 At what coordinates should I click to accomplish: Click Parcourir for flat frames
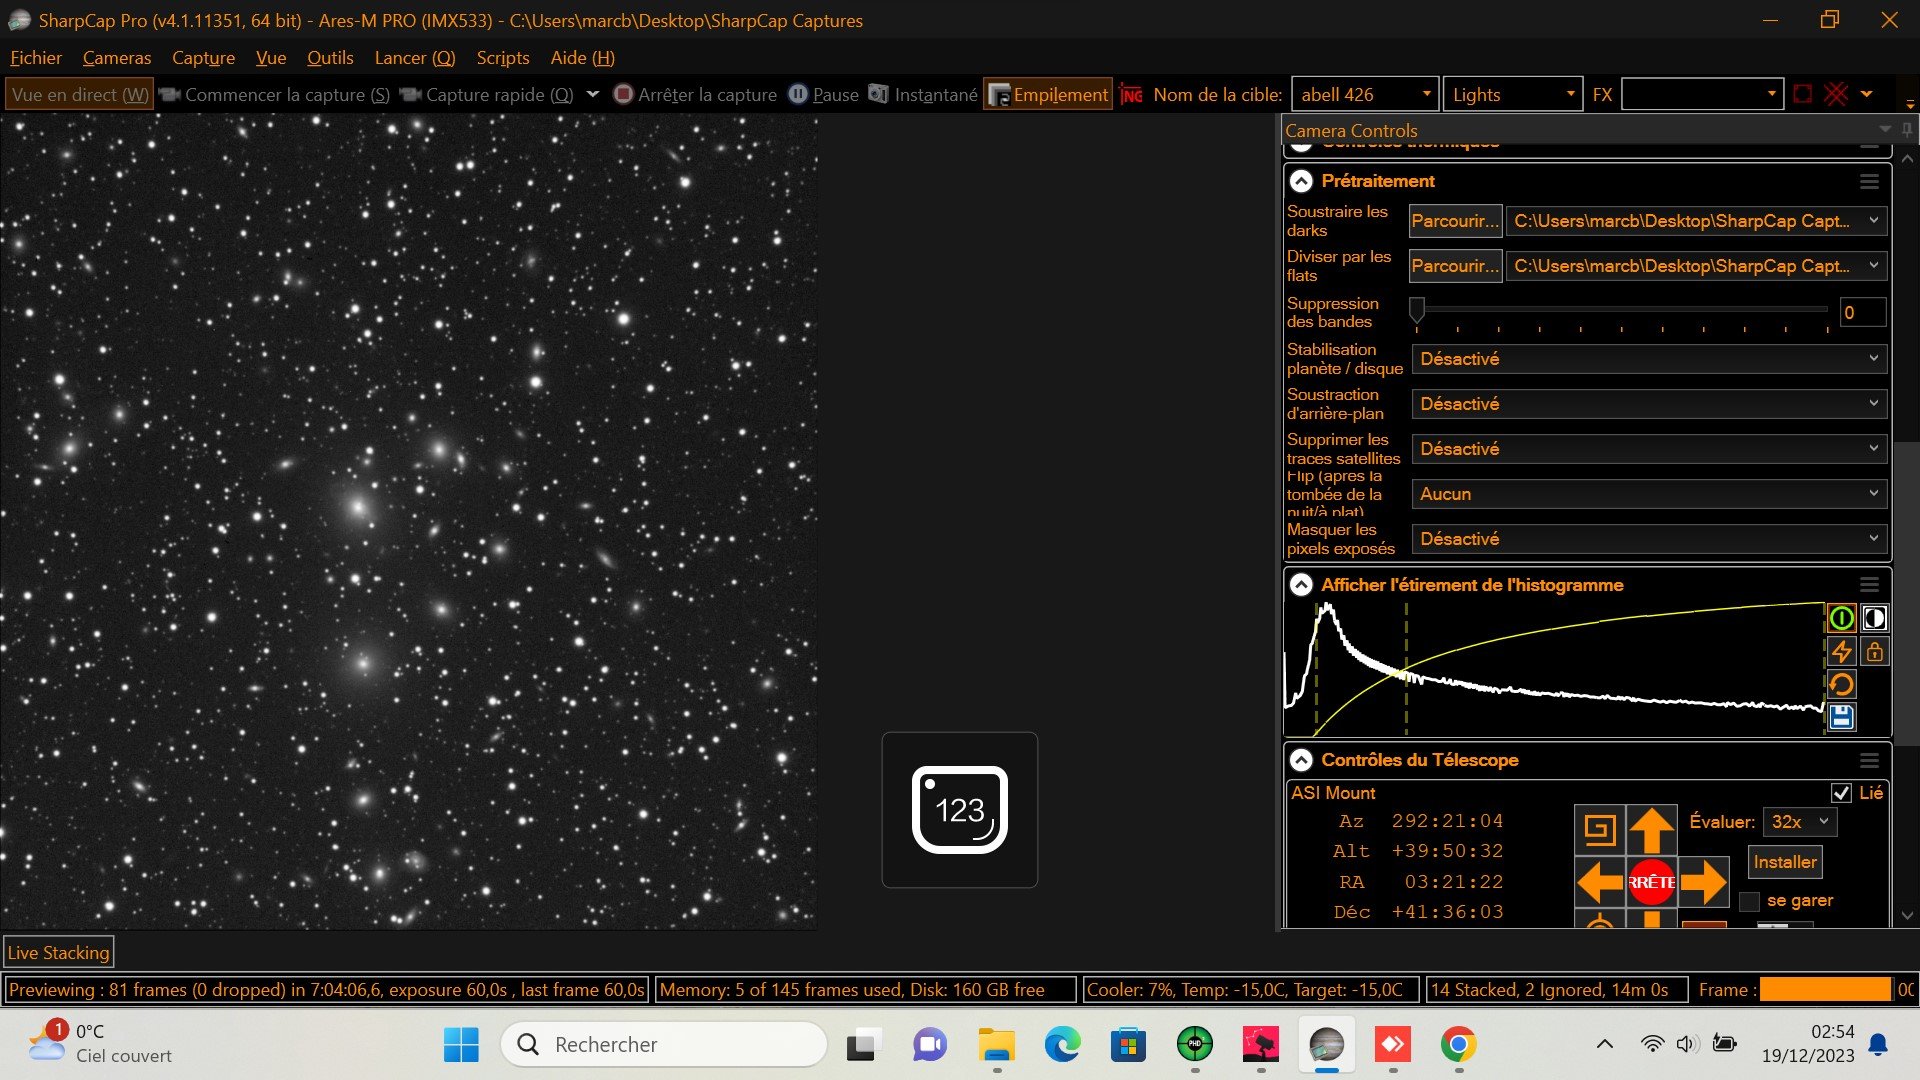pos(1455,266)
